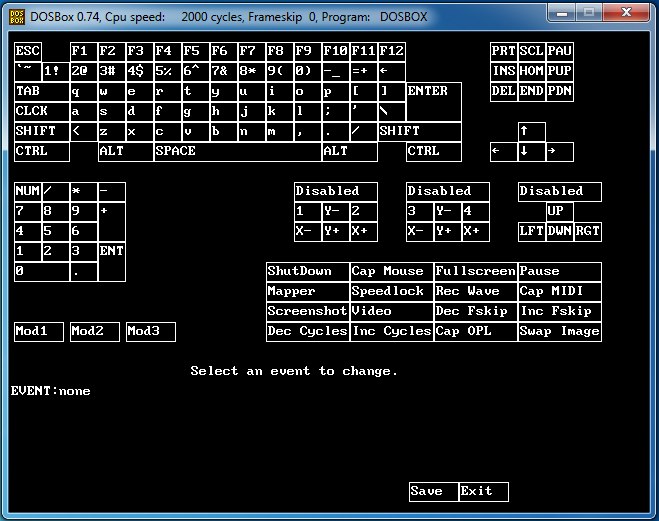659x521 pixels.
Task: Select the down arrow cursor key
Action: (532, 152)
